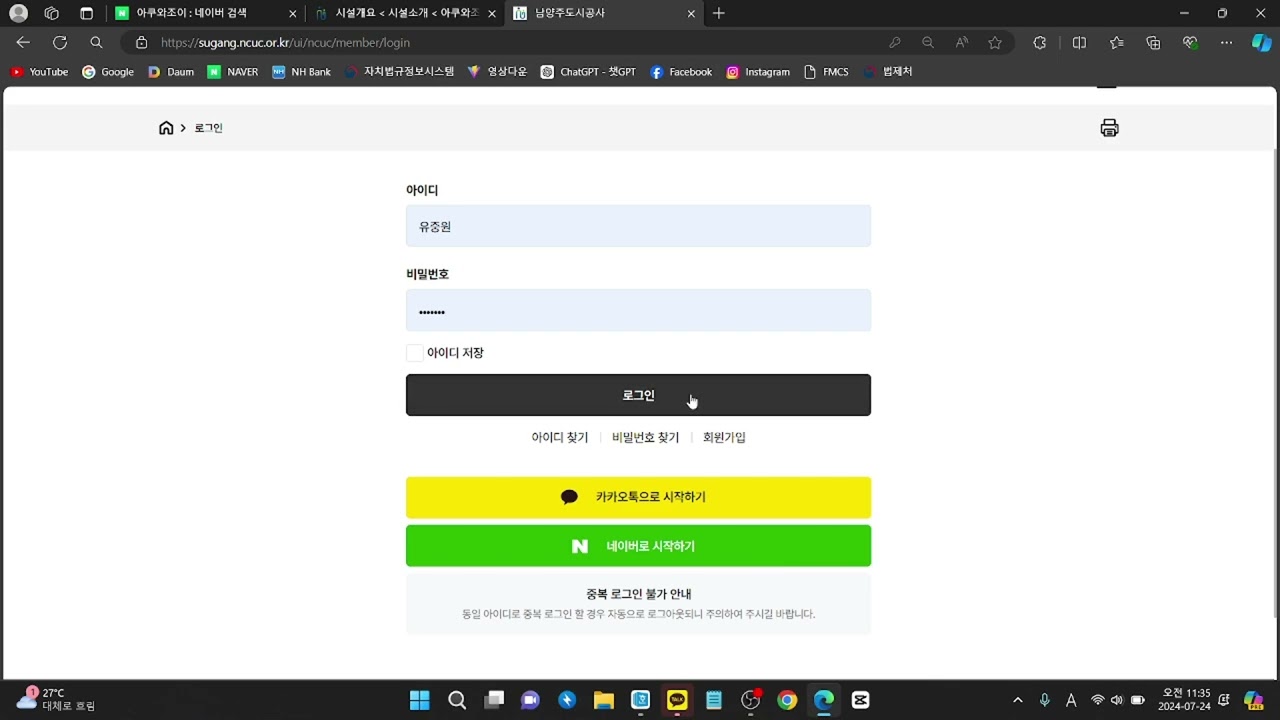The width and height of the screenshot is (1280, 720).
Task: Click the zoom magnifier in address bar
Action: (928, 42)
